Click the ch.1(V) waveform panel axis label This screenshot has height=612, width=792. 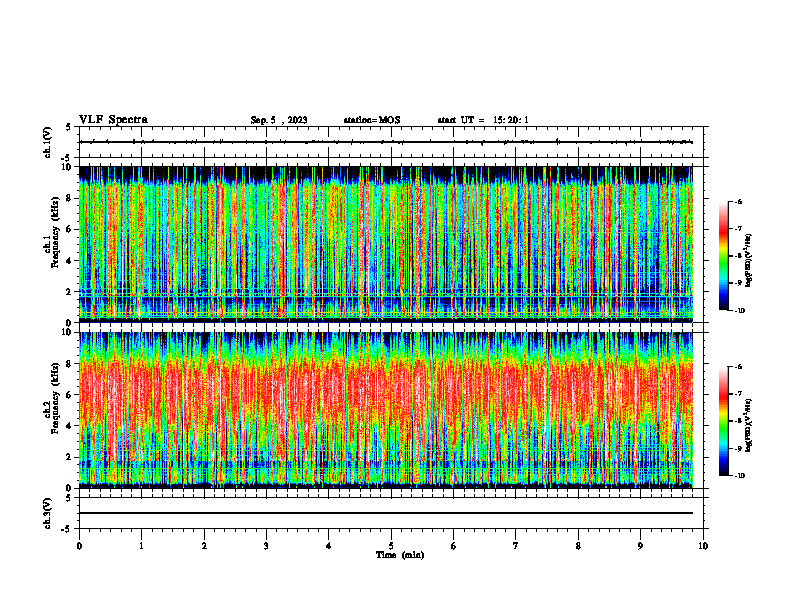(47, 142)
